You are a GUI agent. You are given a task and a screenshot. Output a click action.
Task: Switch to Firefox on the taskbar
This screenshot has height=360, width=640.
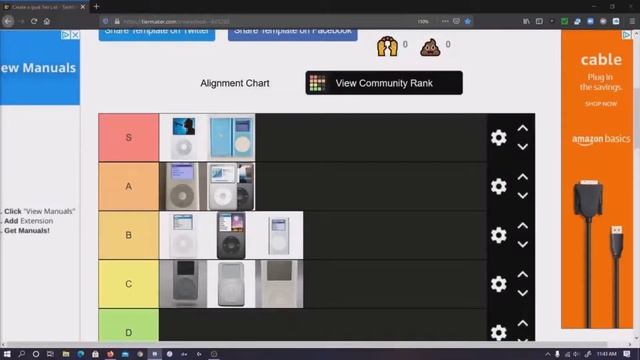click(x=110, y=354)
